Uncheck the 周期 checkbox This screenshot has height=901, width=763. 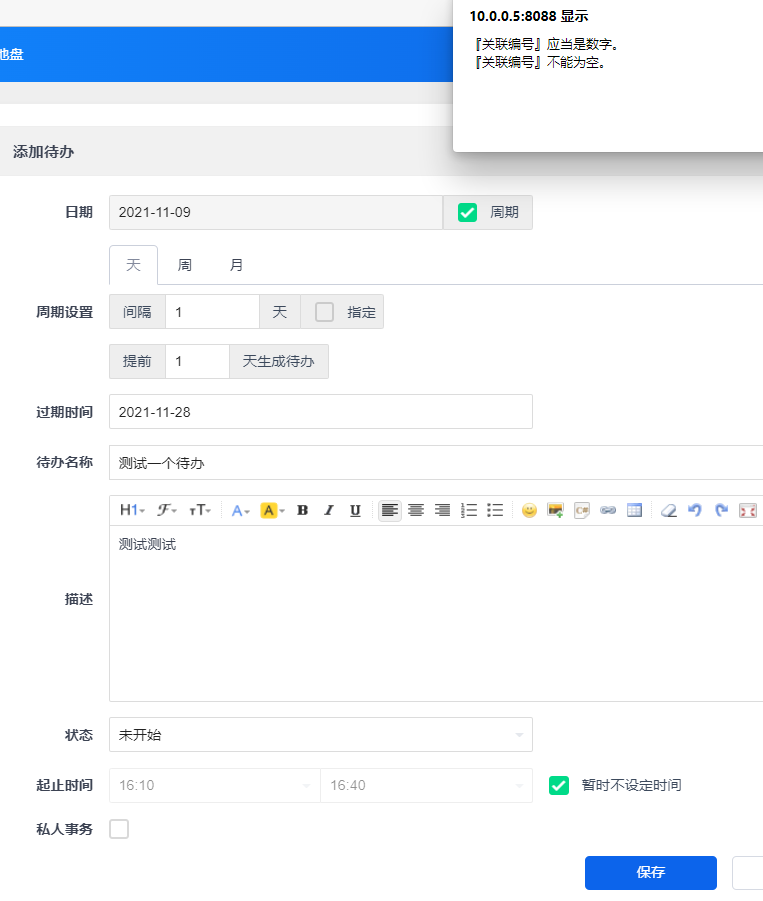[x=467, y=212]
